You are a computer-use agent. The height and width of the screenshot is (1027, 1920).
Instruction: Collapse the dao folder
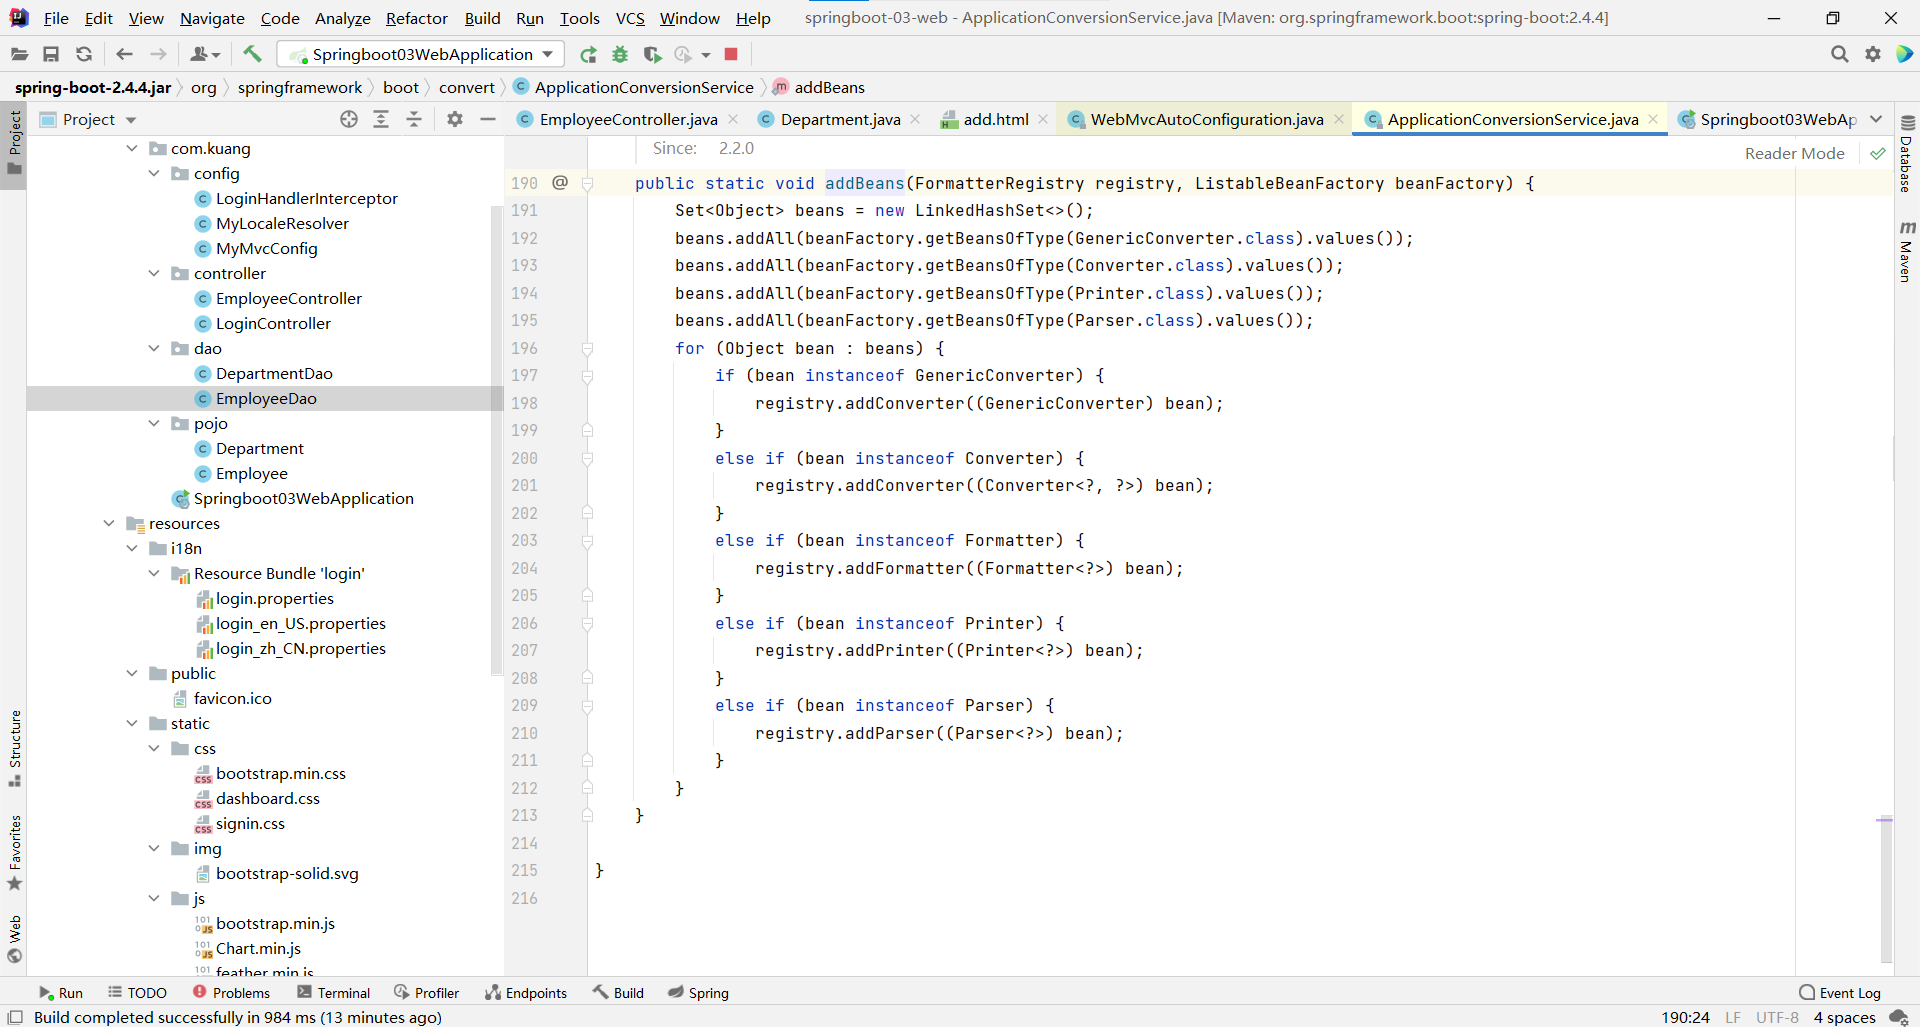(154, 348)
